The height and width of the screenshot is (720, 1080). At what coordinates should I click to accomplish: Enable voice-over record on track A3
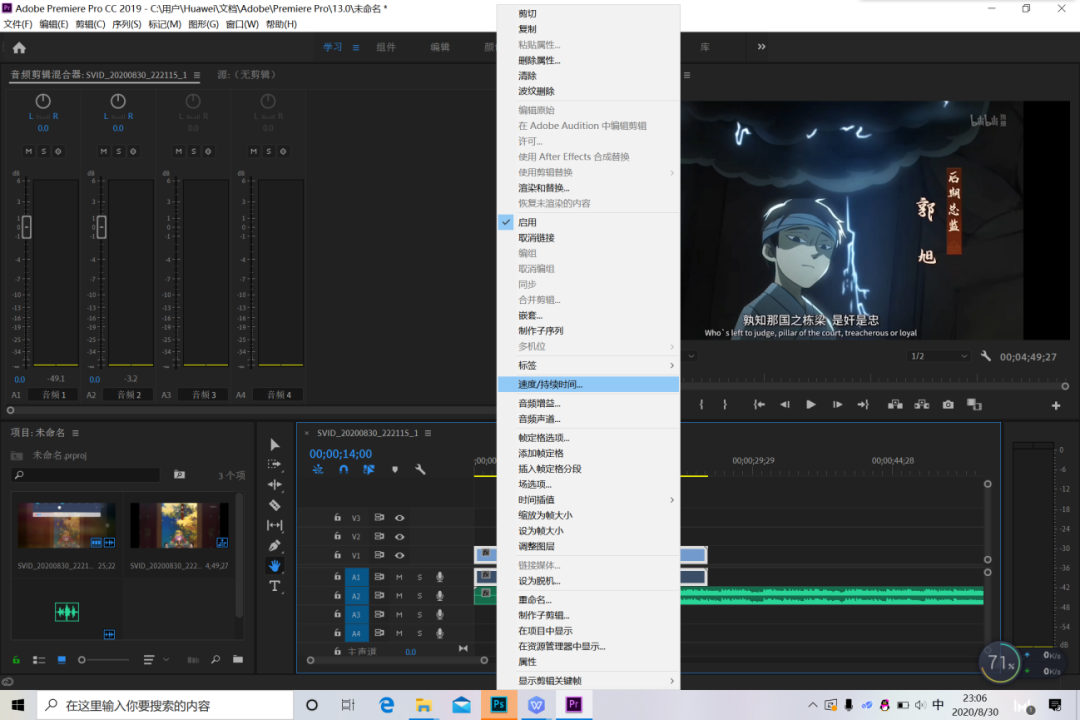439,615
